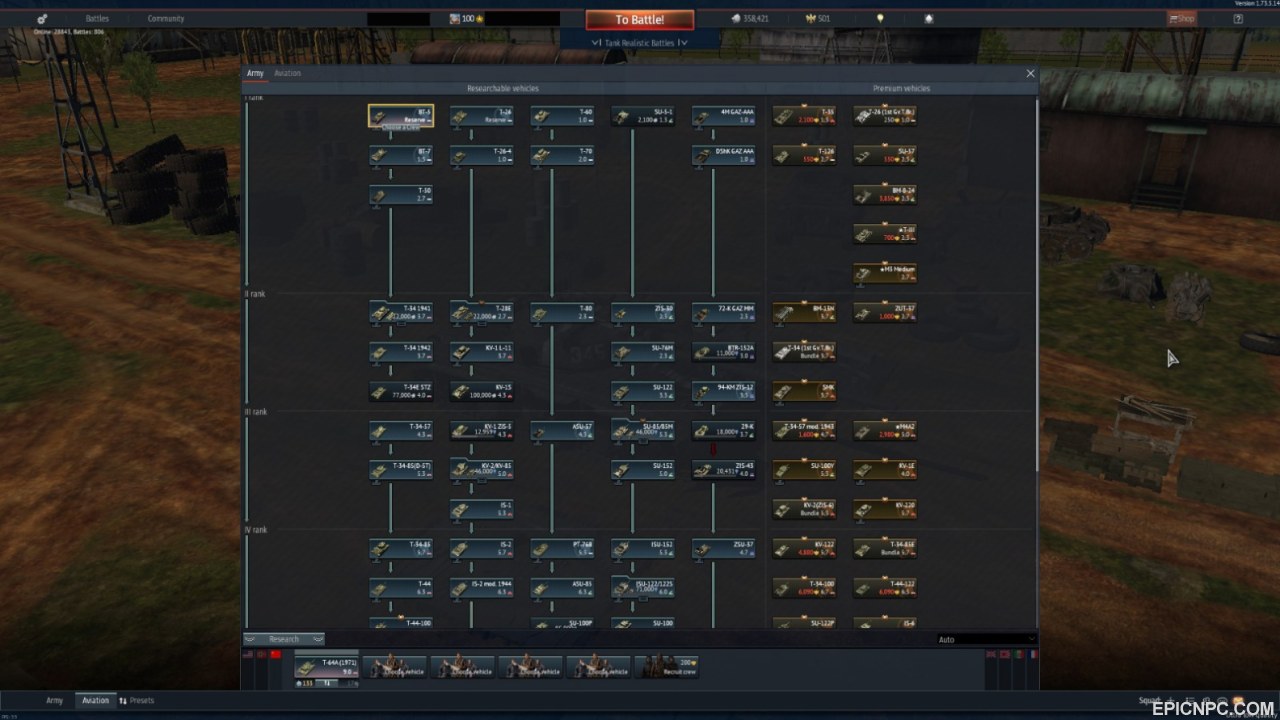1280x720 pixels.
Task: Select the premium KV-122 tank card
Action: [x=805, y=548]
